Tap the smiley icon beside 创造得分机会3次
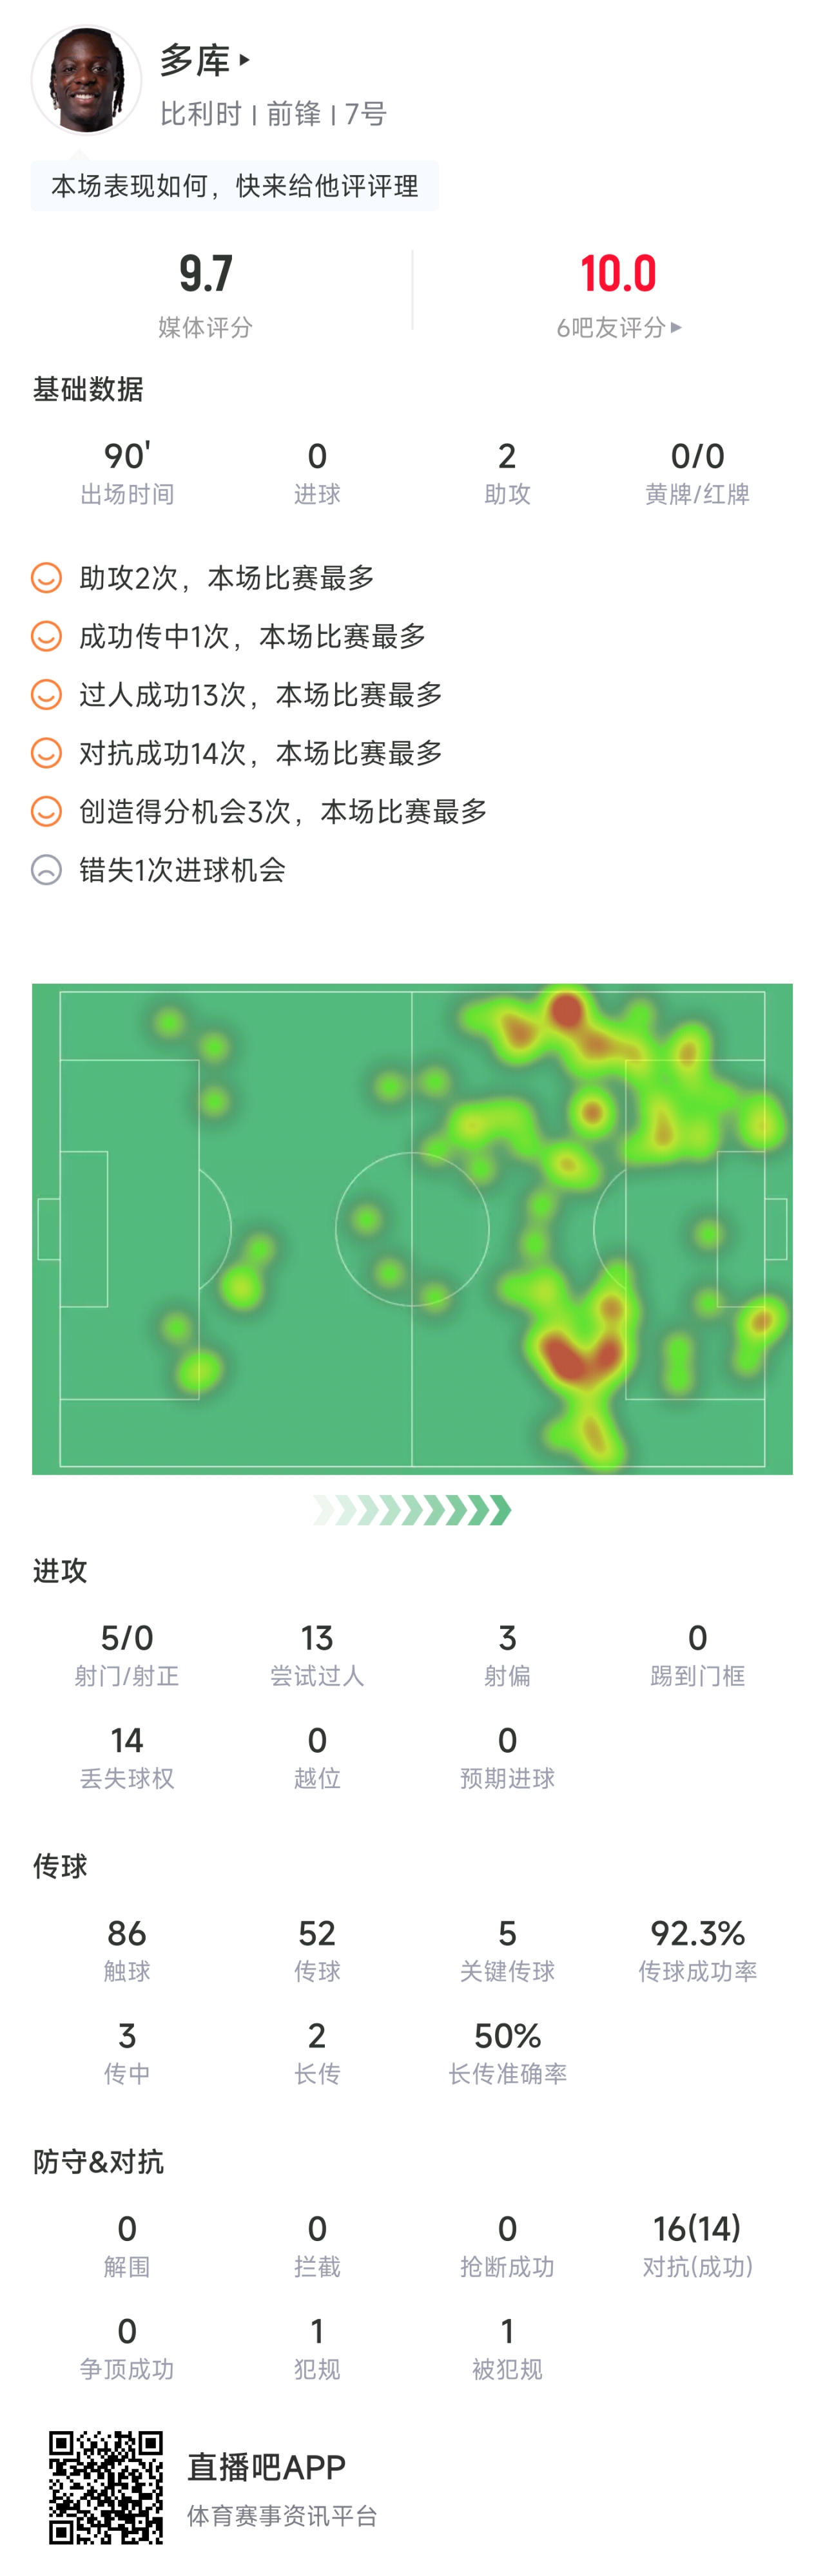This screenshot has width=825, height=2576. [46, 811]
